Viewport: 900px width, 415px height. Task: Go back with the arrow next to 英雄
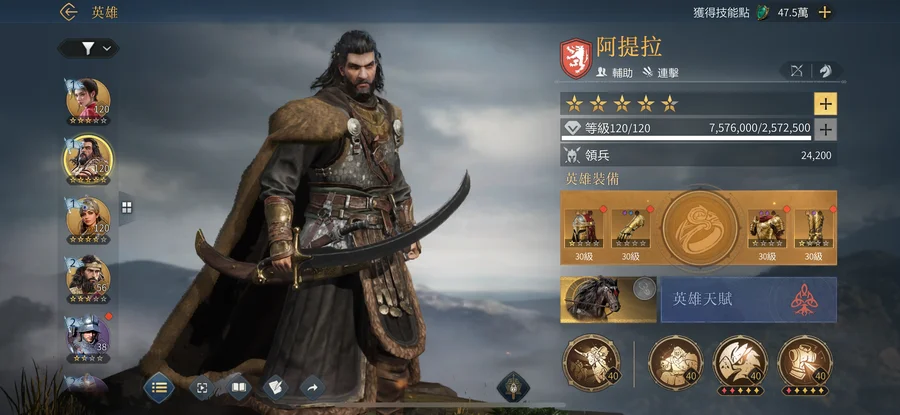tap(68, 12)
